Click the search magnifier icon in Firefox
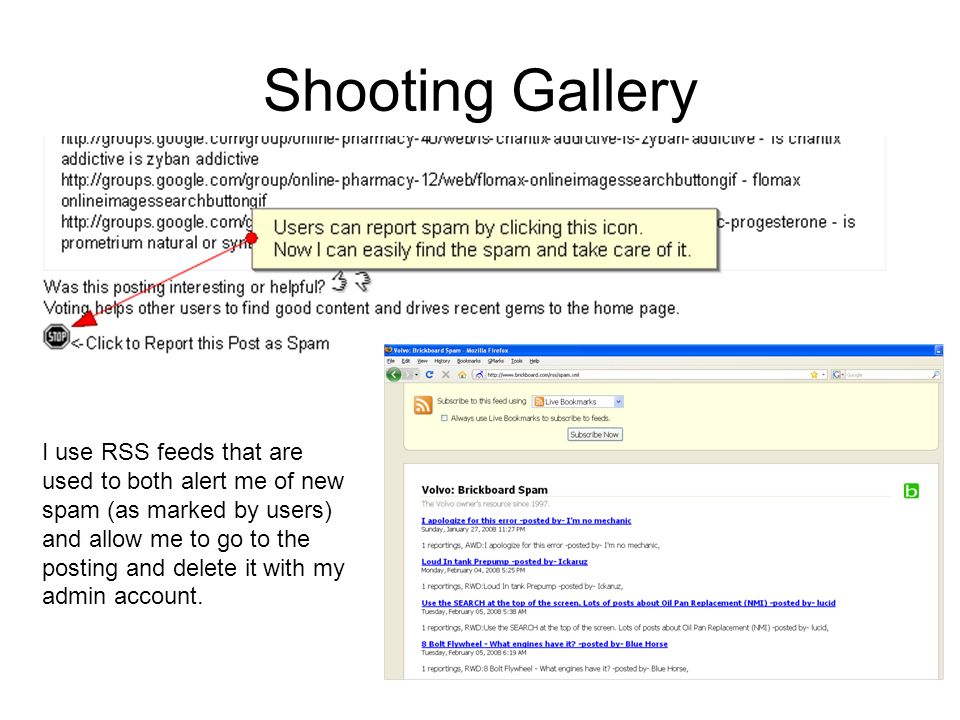Screen dimensions: 960x720 coord(936,375)
